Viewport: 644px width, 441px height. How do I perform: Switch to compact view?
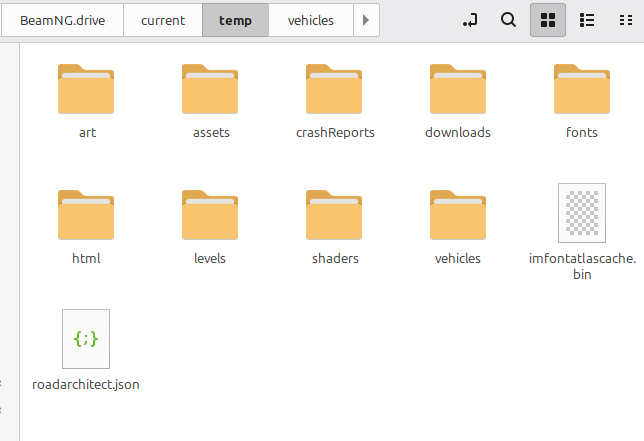626,20
